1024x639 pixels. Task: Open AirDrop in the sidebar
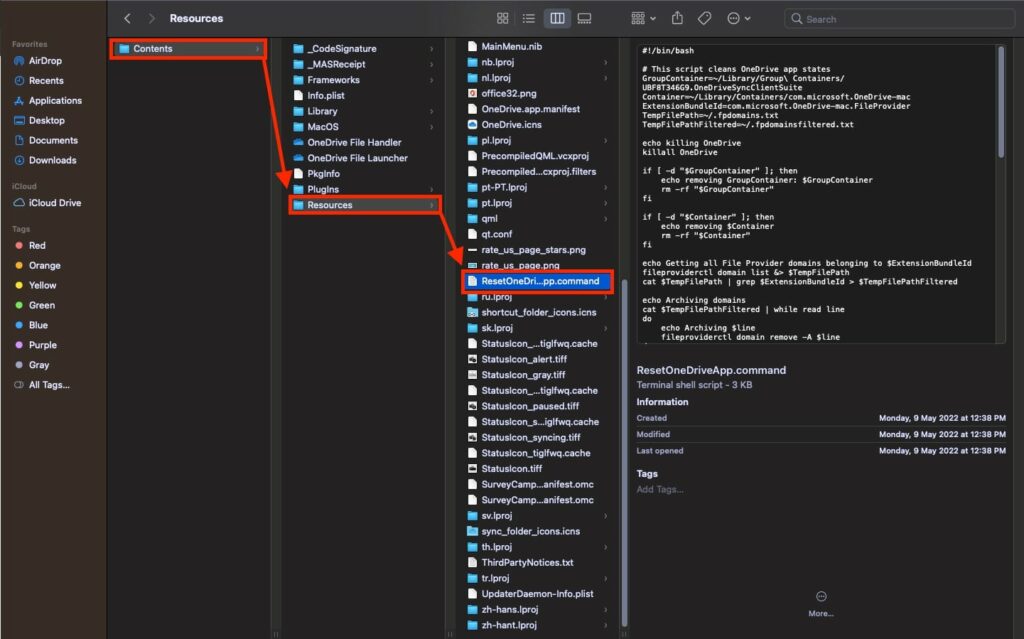click(x=46, y=61)
